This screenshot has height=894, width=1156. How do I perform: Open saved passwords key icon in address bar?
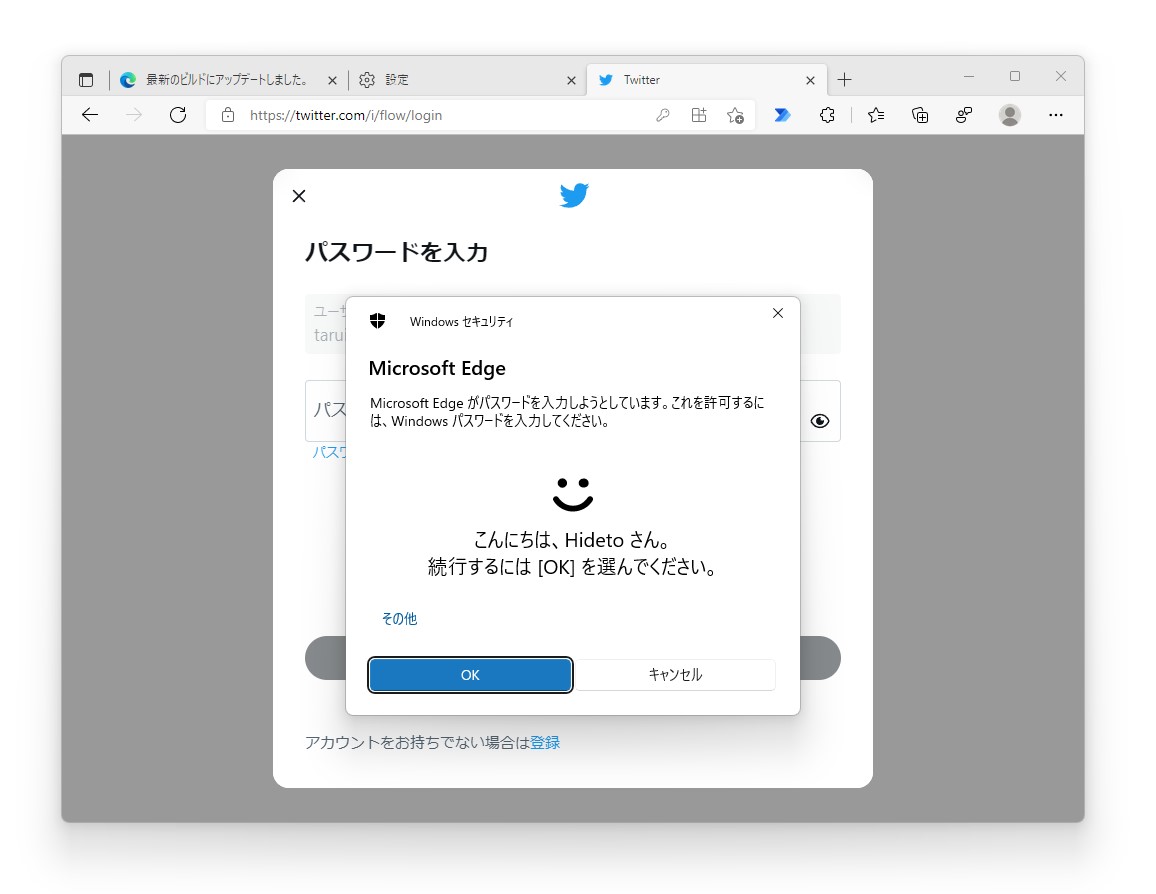[663, 115]
